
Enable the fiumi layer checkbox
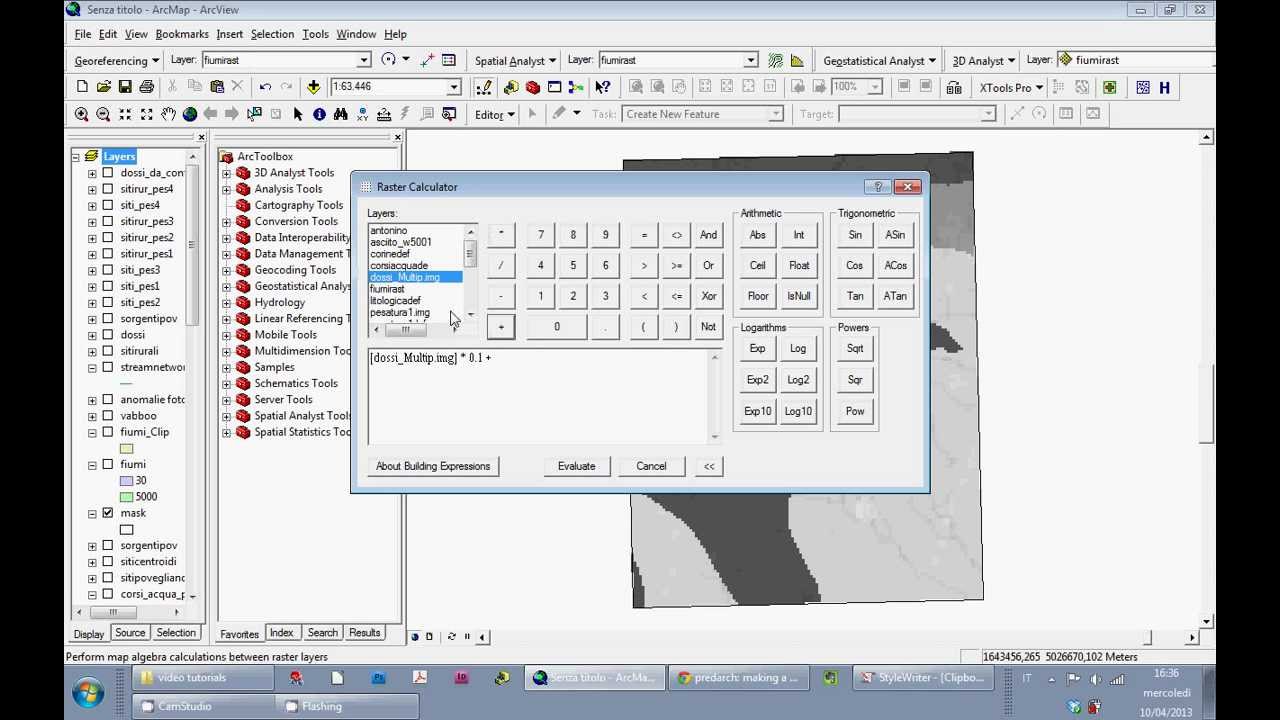pyautogui.click(x=108, y=464)
